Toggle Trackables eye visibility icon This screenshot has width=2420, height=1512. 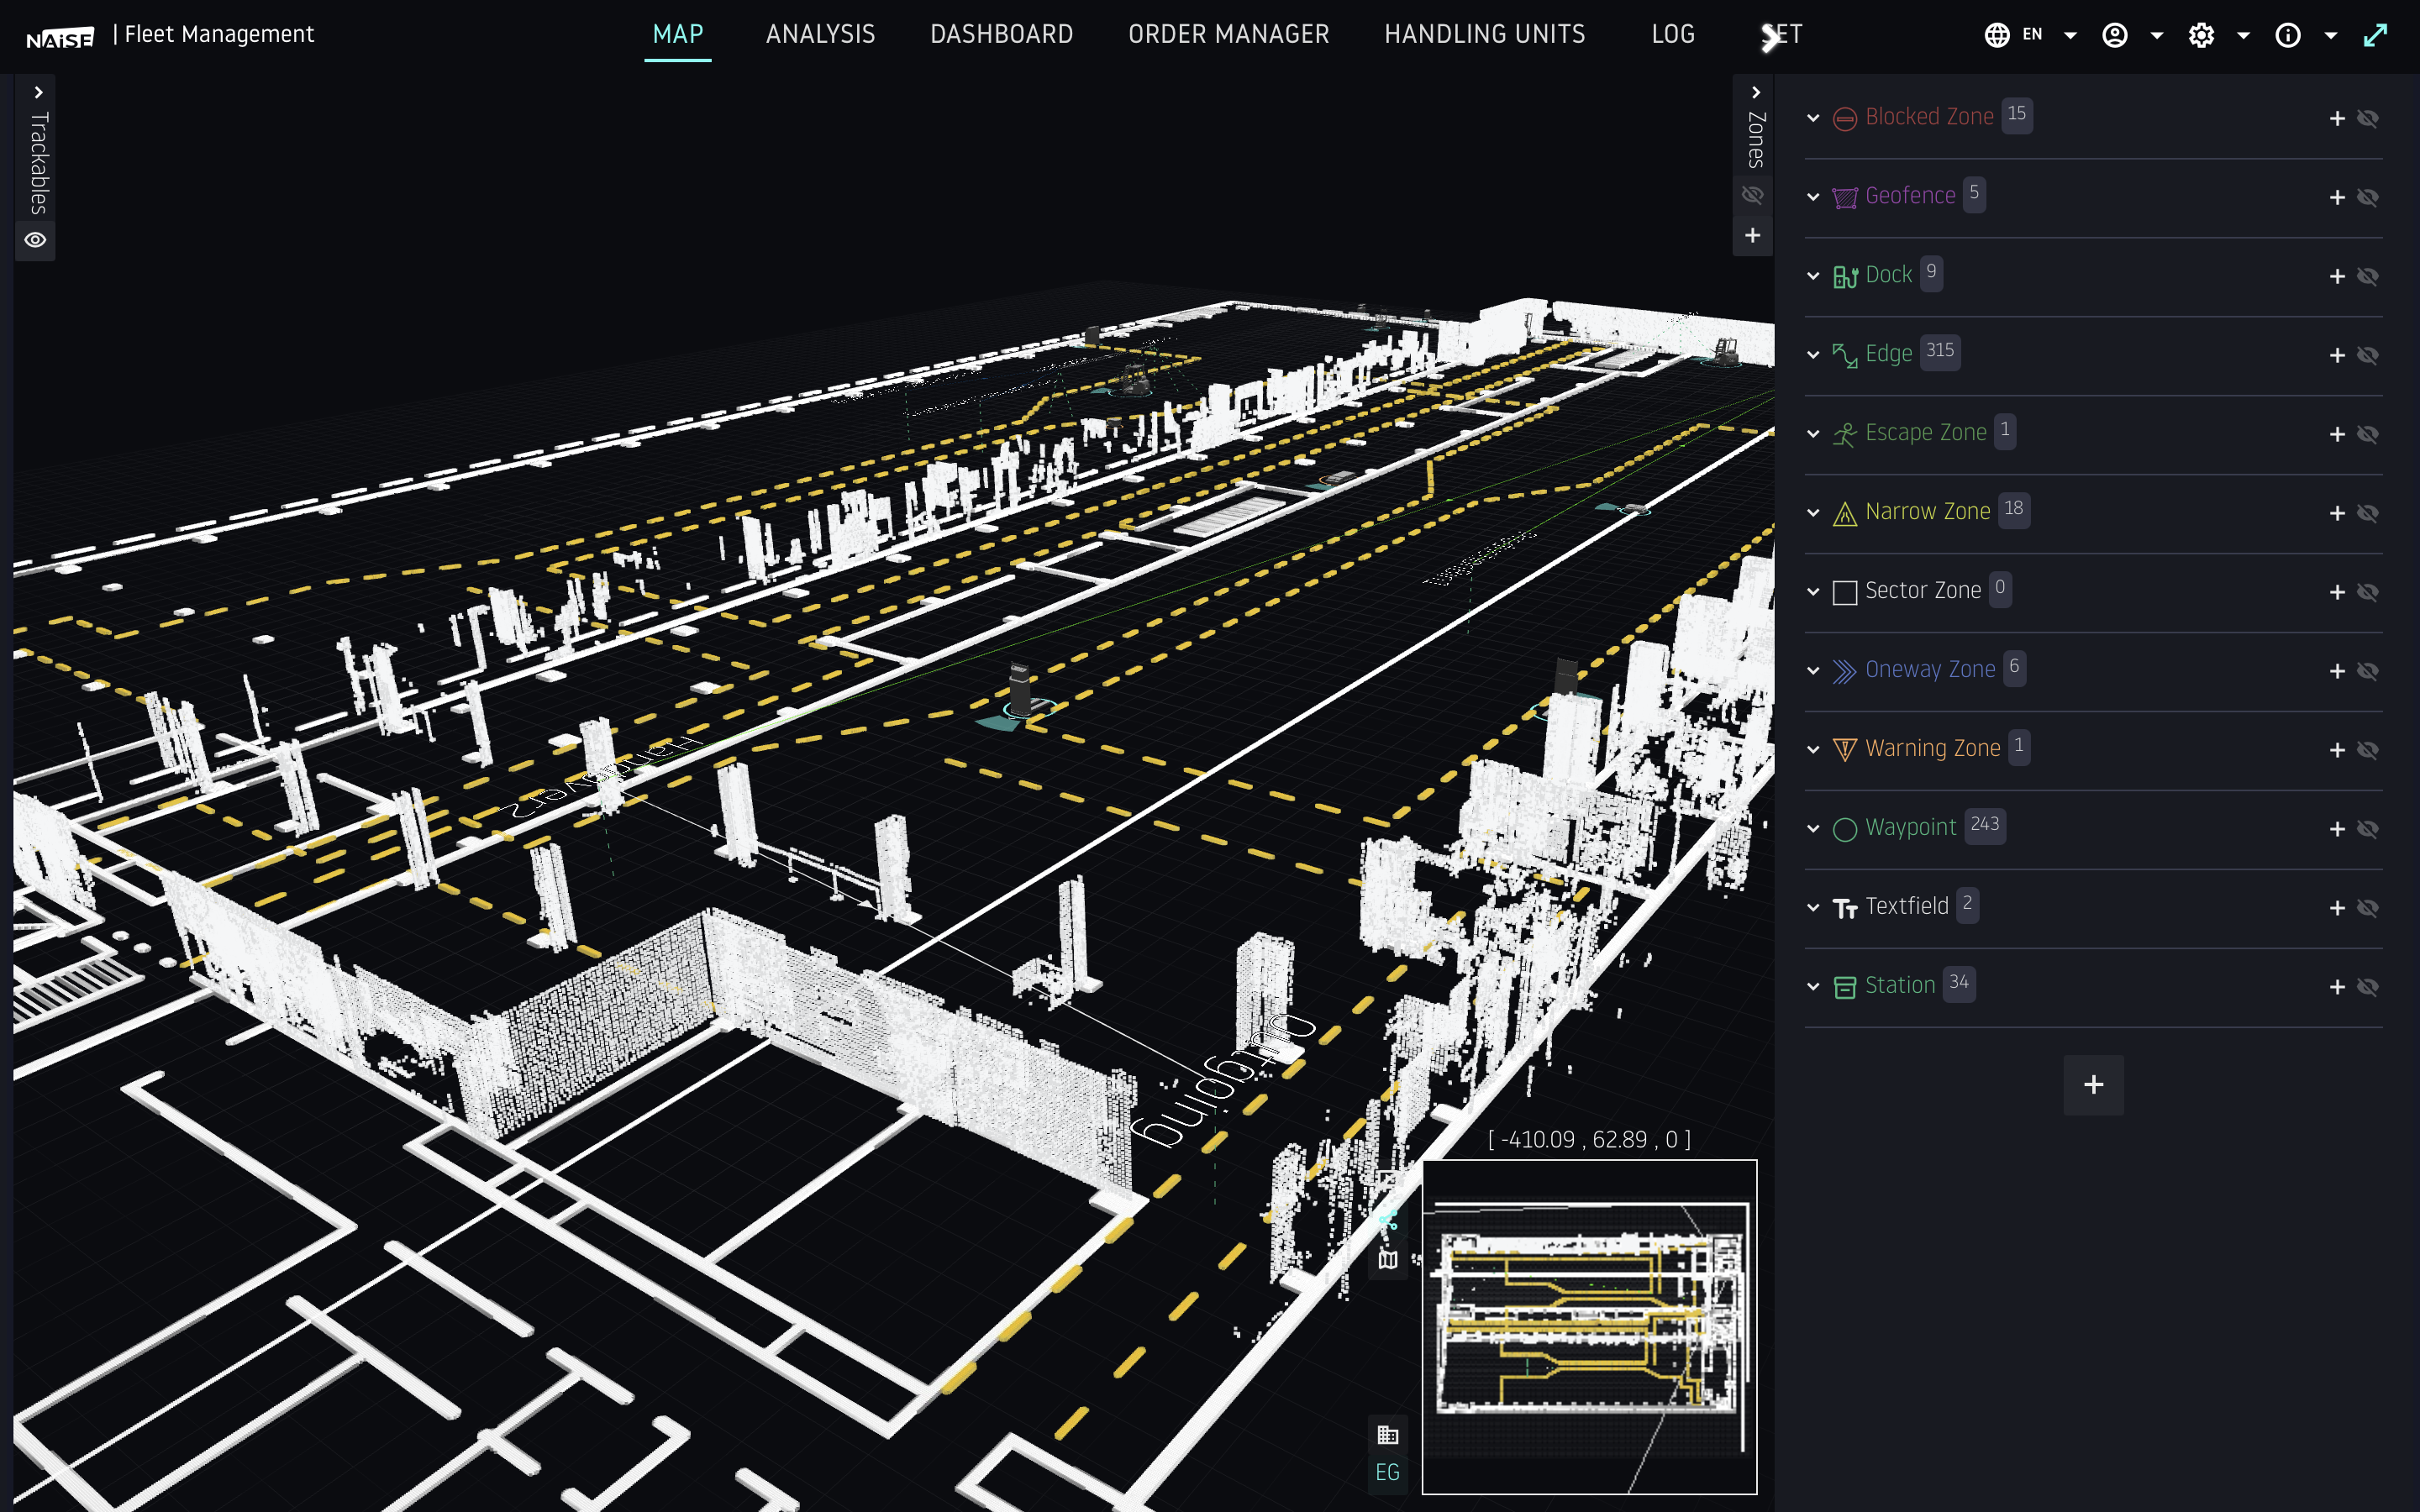35,240
